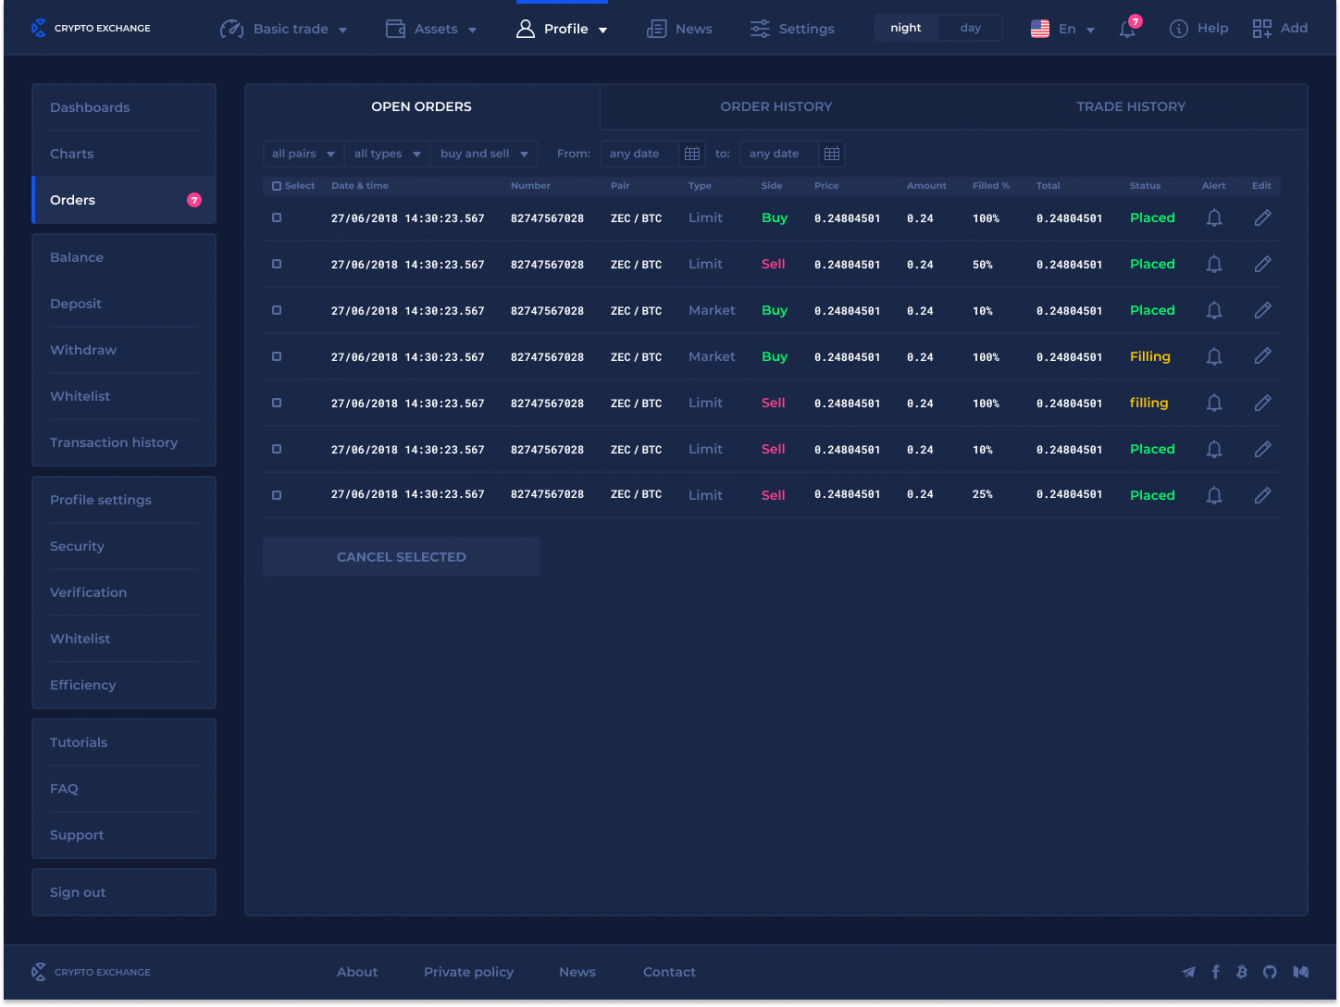Tick the Select all checkbox in table header
1340x1007 pixels.
tap(277, 186)
